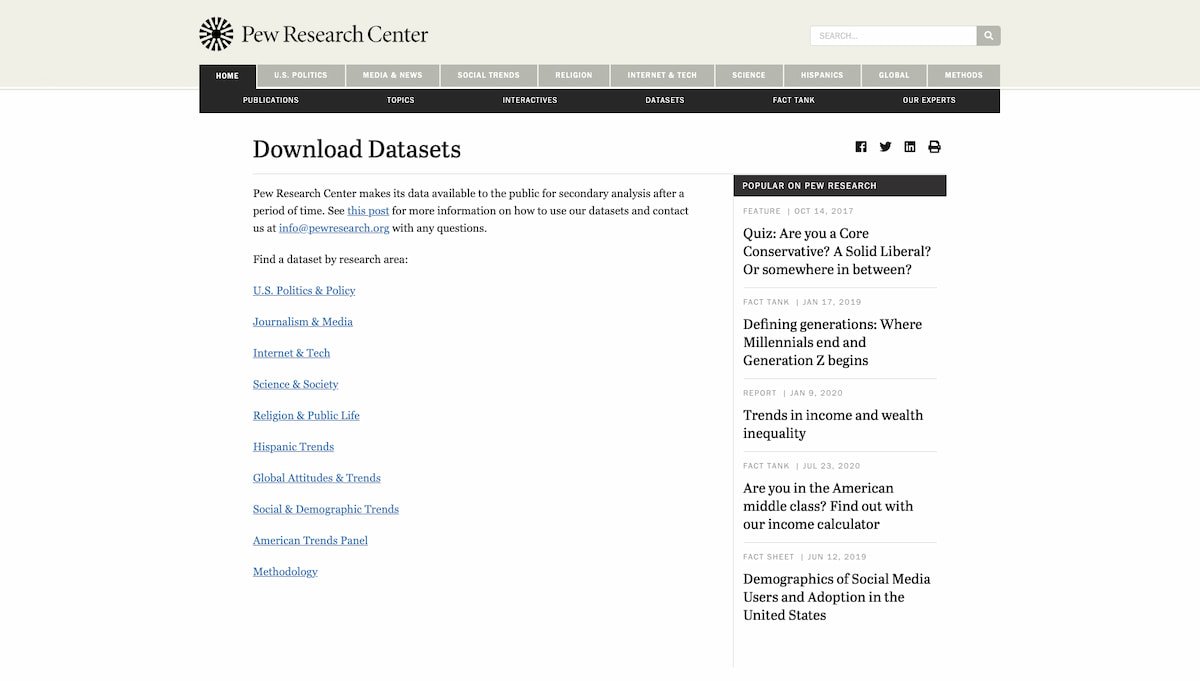Print the page using the printer icon

[x=933, y=146]
